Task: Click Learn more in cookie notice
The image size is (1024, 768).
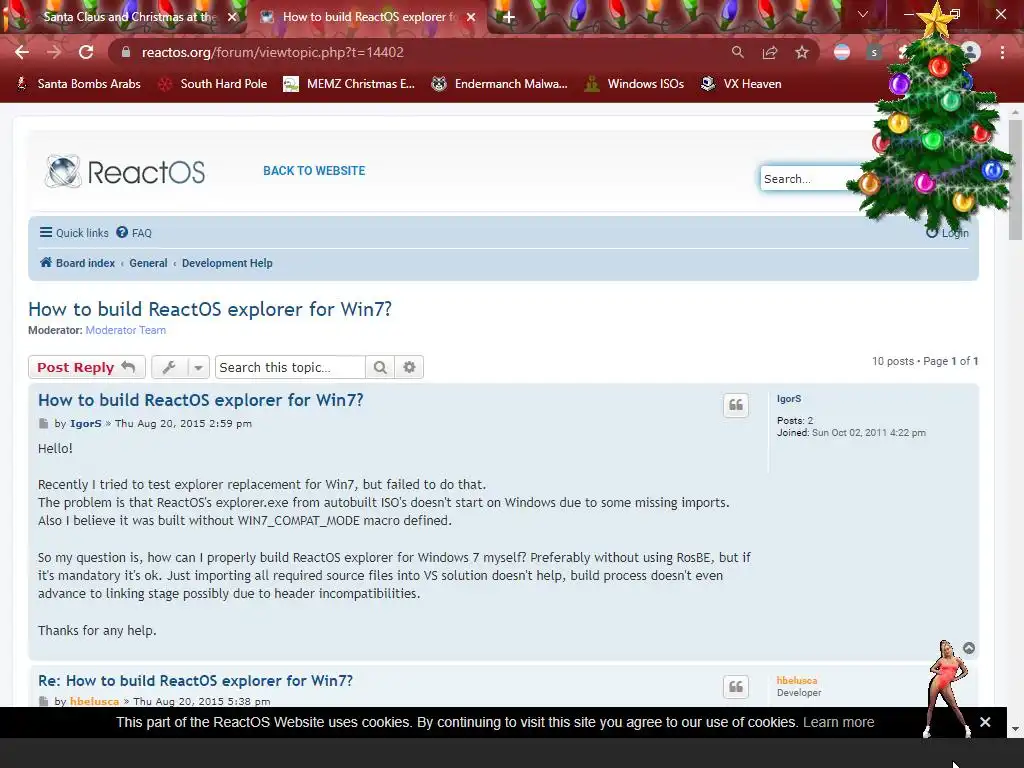Action: (839, 722)
